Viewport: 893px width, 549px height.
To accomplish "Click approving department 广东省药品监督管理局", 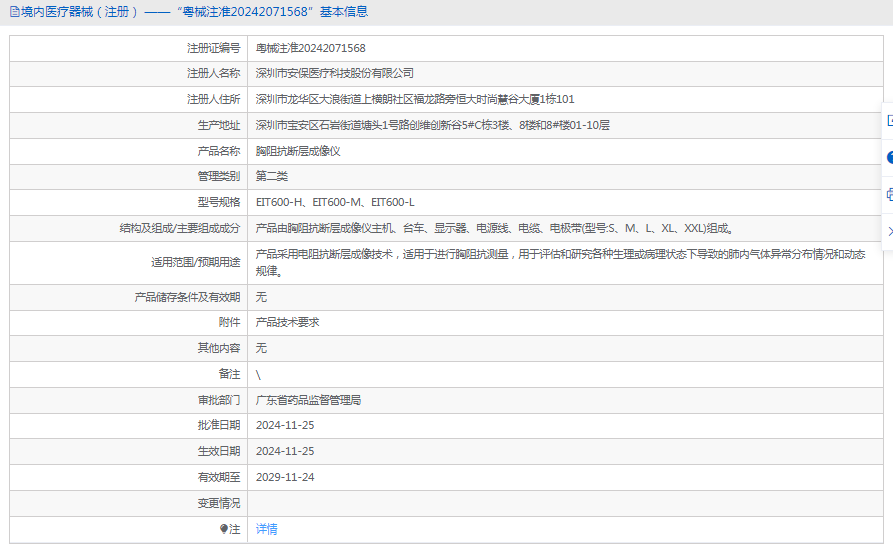I will click(308, 400).
